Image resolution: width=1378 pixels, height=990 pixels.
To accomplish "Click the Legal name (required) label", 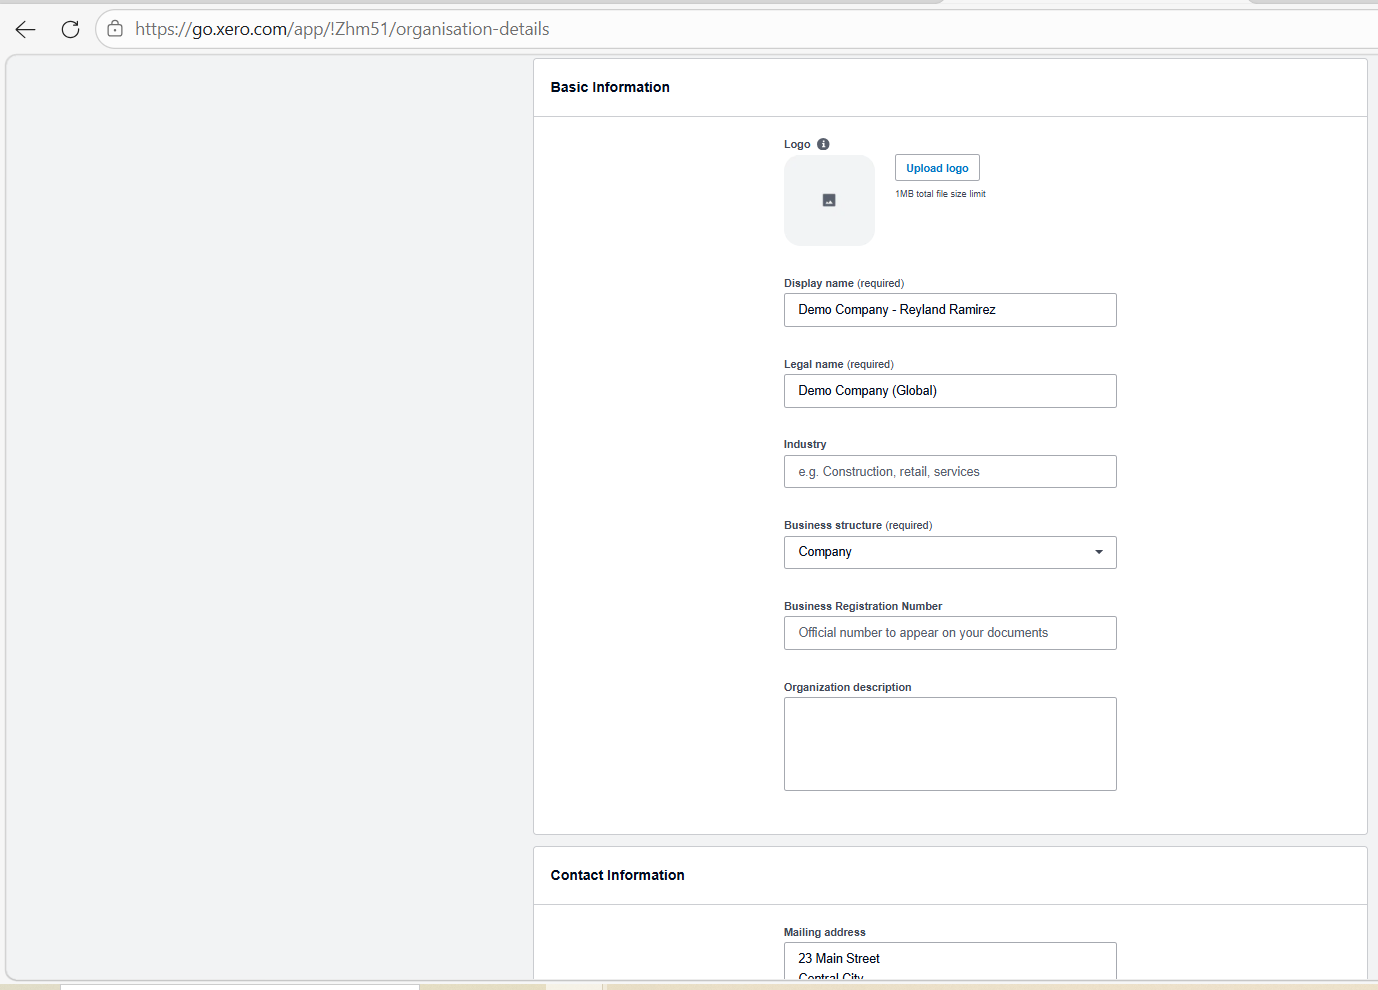I will click(839, 364).
